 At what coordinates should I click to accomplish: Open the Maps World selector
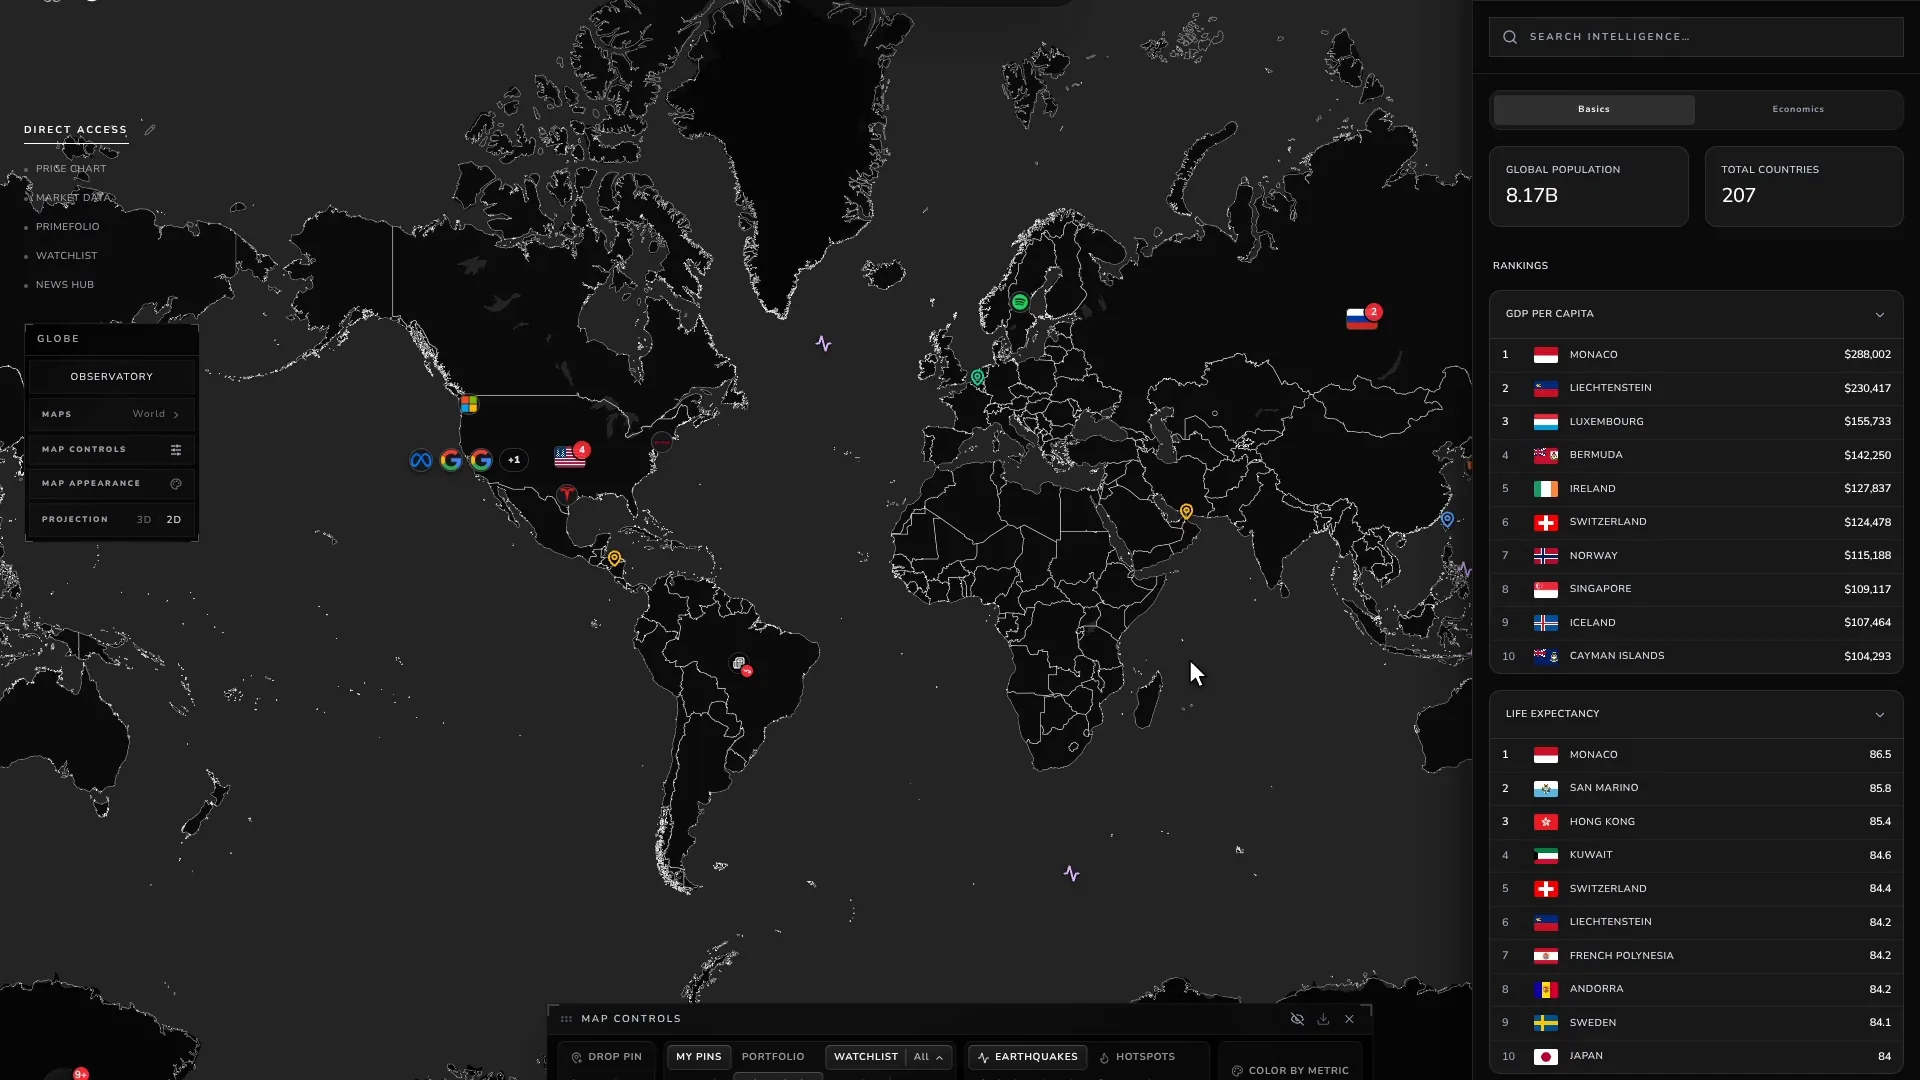point(111,415)
